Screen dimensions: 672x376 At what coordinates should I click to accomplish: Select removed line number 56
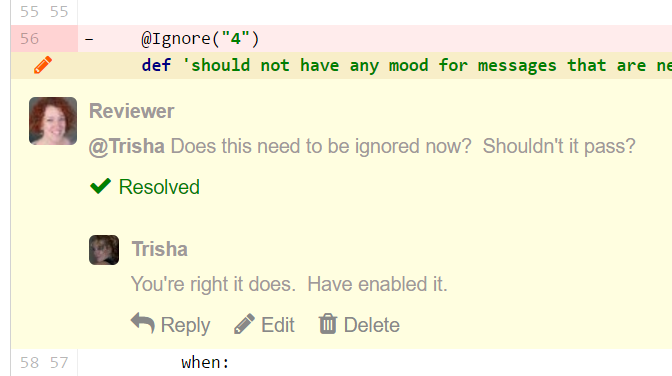click(x=29, y=39)
